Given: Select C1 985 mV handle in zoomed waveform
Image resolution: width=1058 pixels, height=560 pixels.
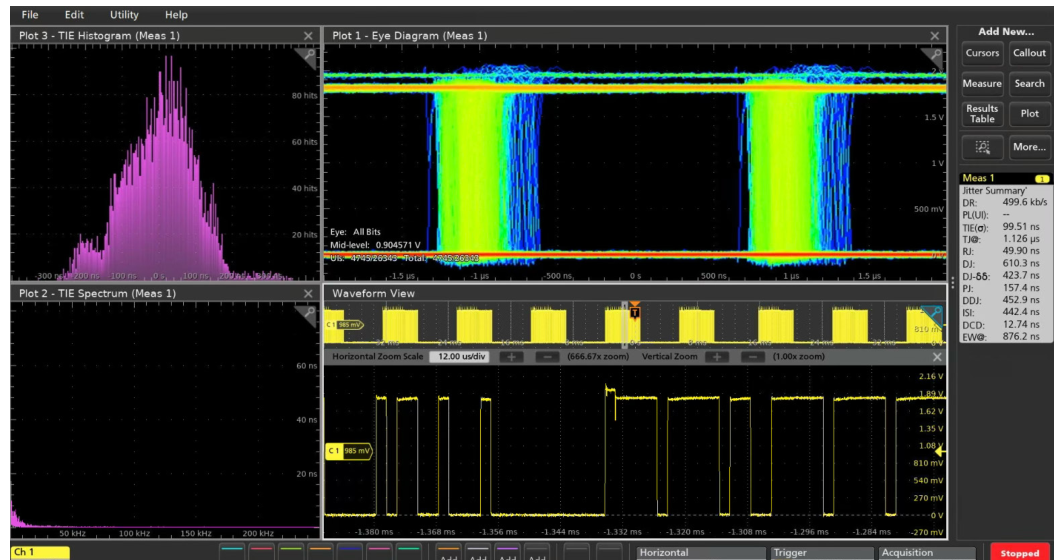Looking at the screenshot, I should (349, 451).
